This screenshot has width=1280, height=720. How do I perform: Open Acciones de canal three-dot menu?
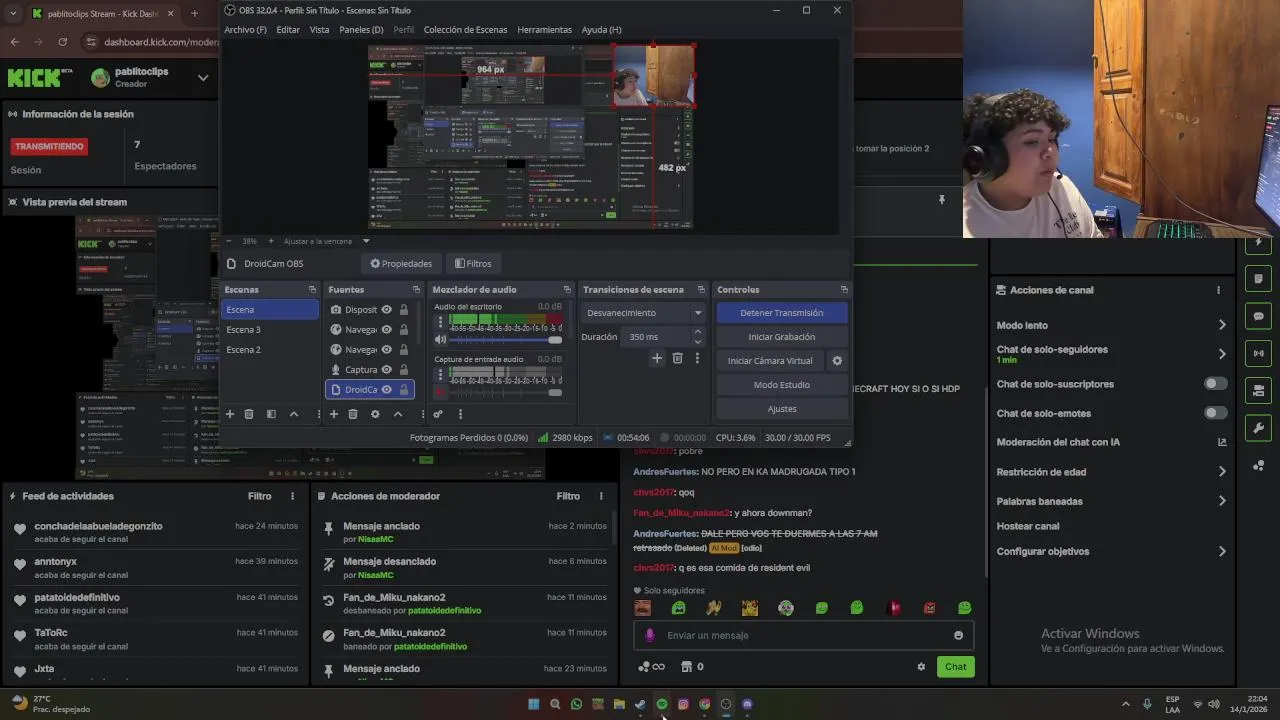pos(1218,290)
